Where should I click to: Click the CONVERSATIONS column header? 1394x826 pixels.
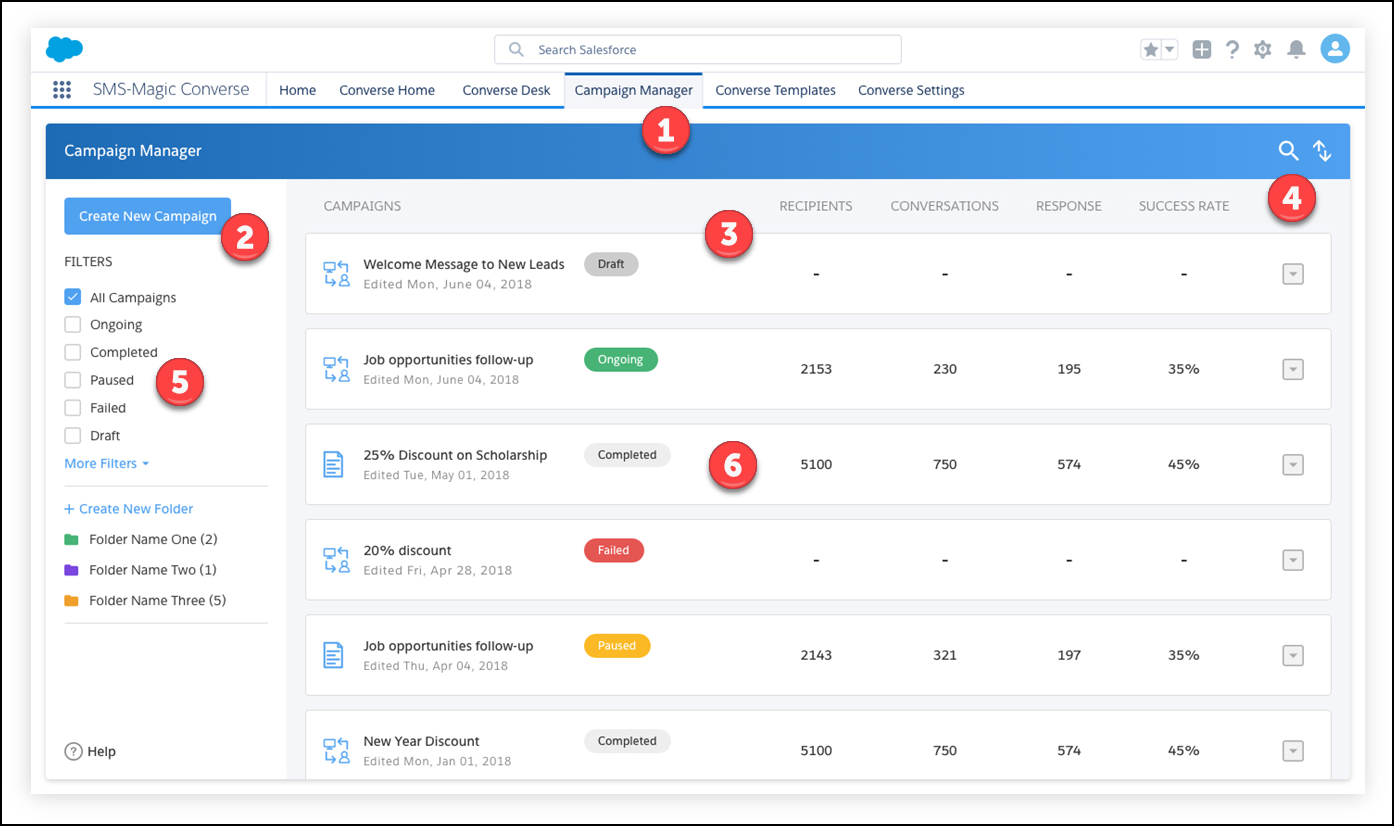pyautogui.click(x=945, y=206)
